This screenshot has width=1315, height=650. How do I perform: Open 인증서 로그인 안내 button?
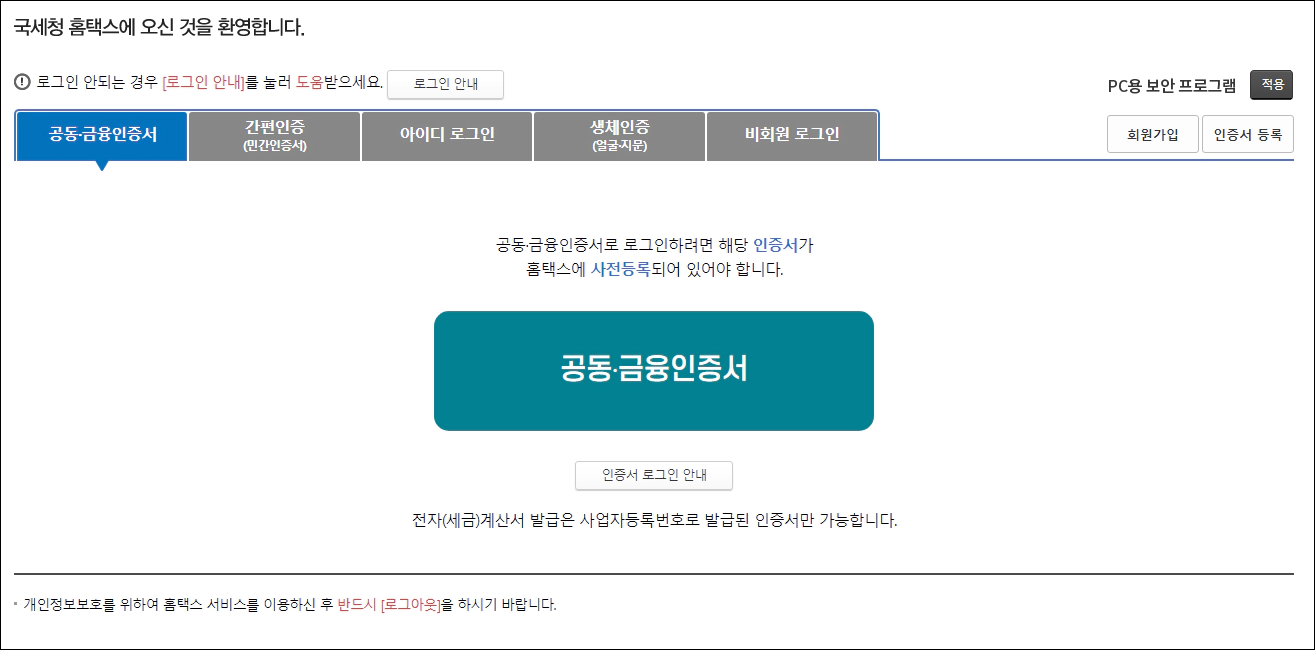point(654,476)
